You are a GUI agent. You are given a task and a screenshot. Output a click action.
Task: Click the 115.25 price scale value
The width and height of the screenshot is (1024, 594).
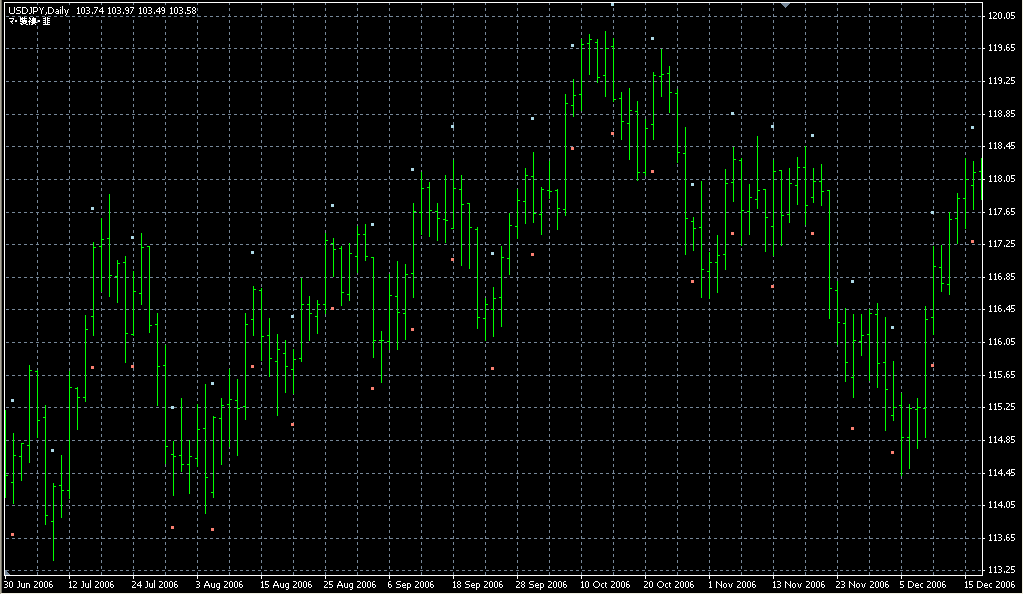[x=1002, y=408]
